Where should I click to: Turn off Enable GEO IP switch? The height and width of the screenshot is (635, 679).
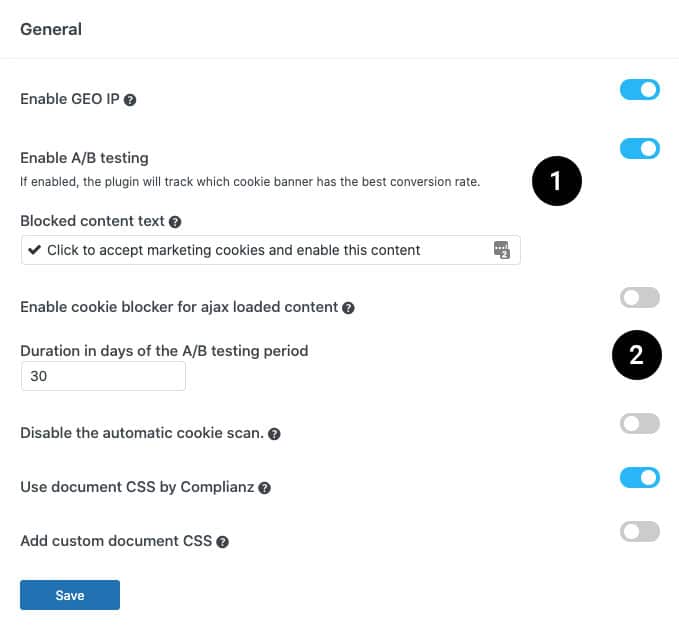click(640, 90)
